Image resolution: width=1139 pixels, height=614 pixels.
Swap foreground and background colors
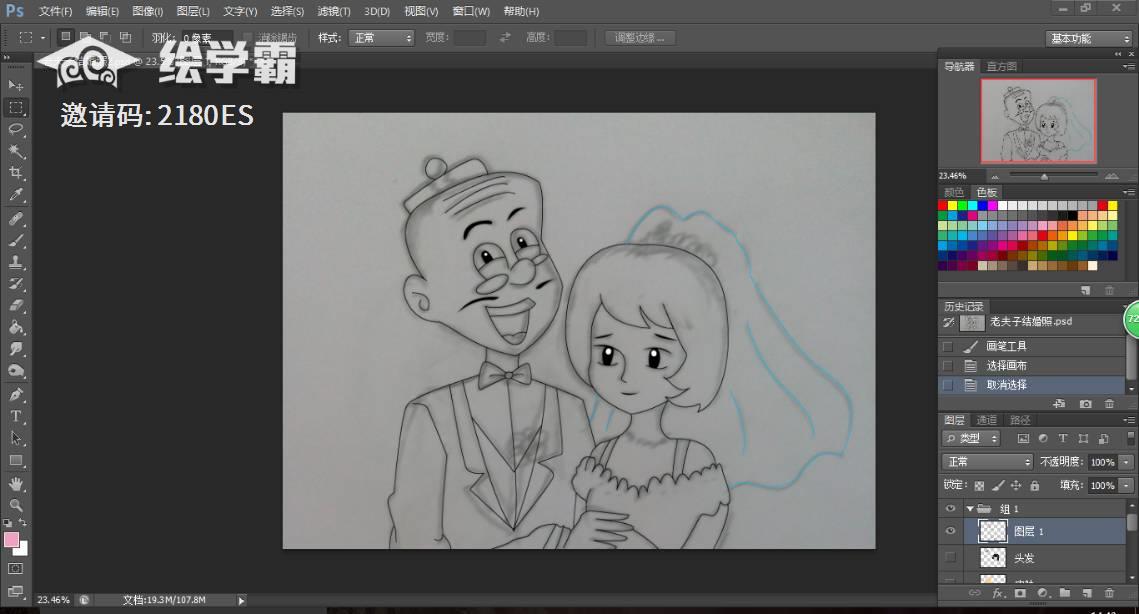(23, 523)
